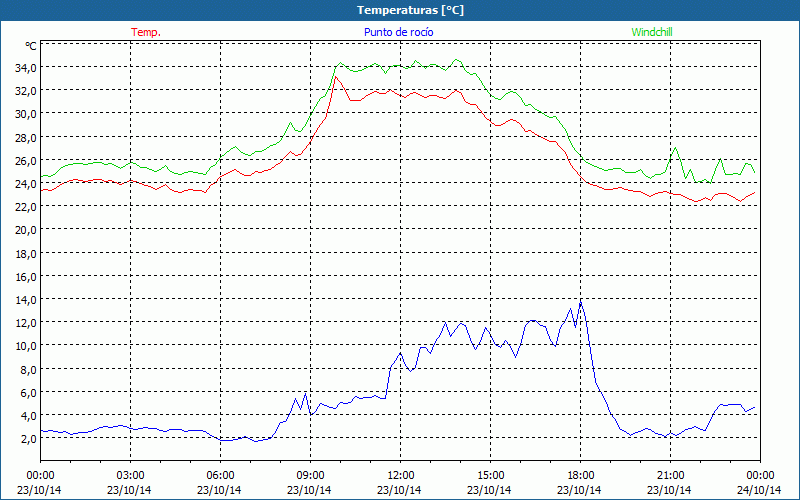
Task: Click the 2,0 y-axis value
Action: (x=29, y=439)
